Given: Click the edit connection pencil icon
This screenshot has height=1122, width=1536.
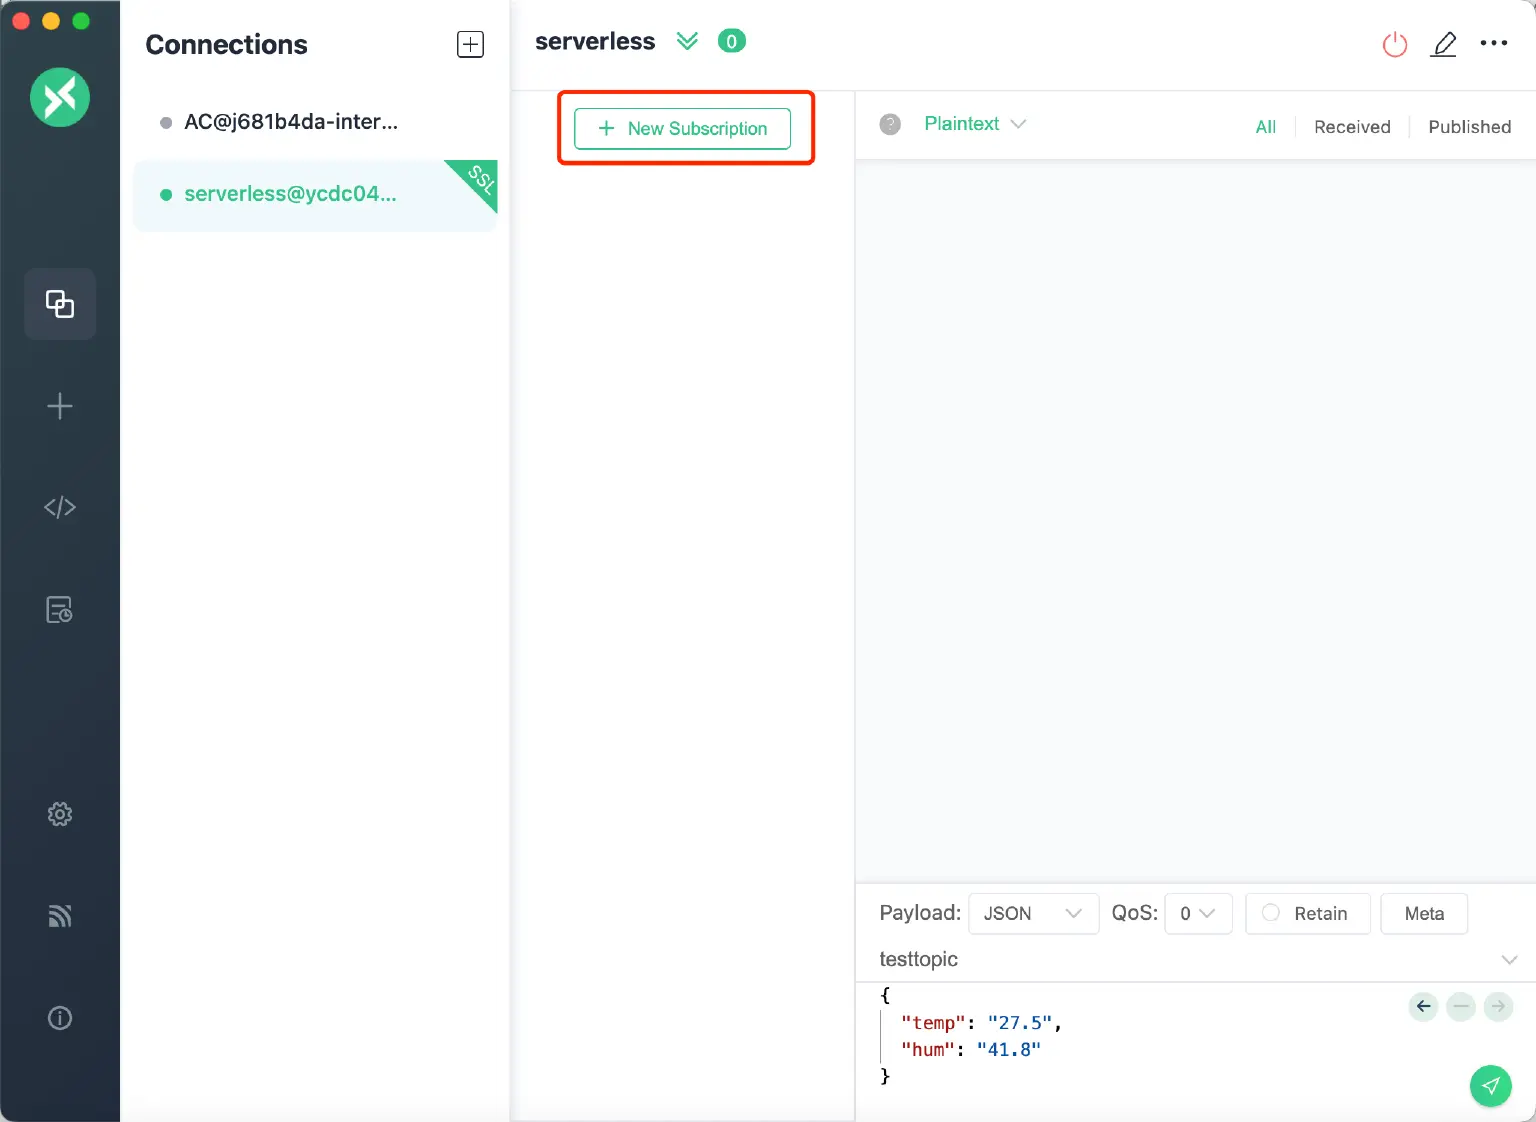Looking at the screenshot, I should (x=1443, y=44).
